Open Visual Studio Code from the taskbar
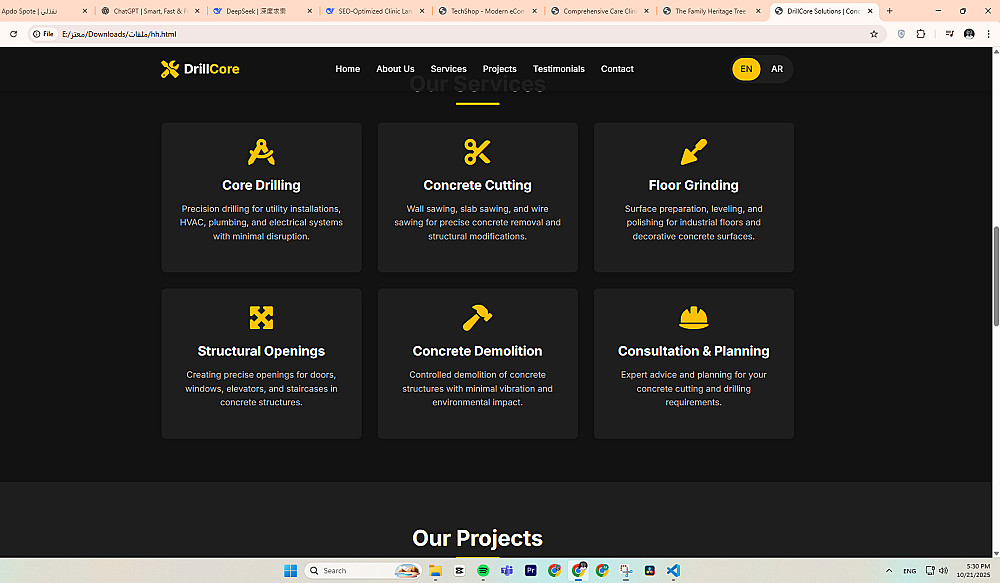1000x583 pixels. click(673, 570)
